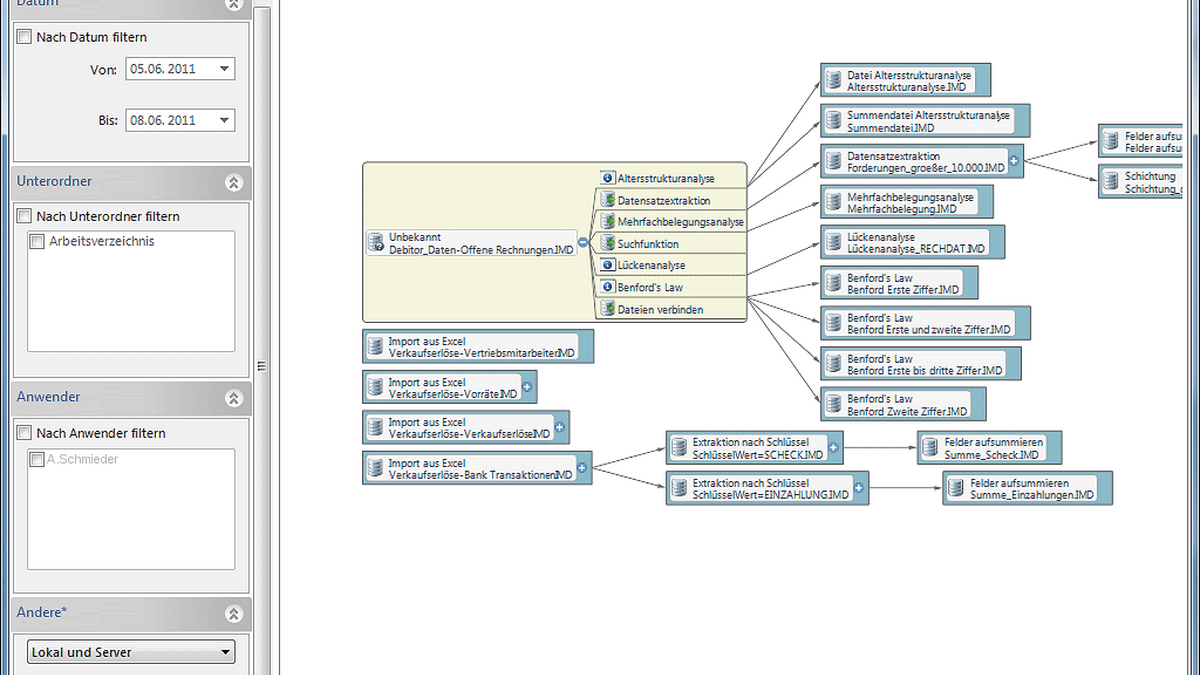Check the Arbeitsverzeichnis subfolder box

[38, 241]
